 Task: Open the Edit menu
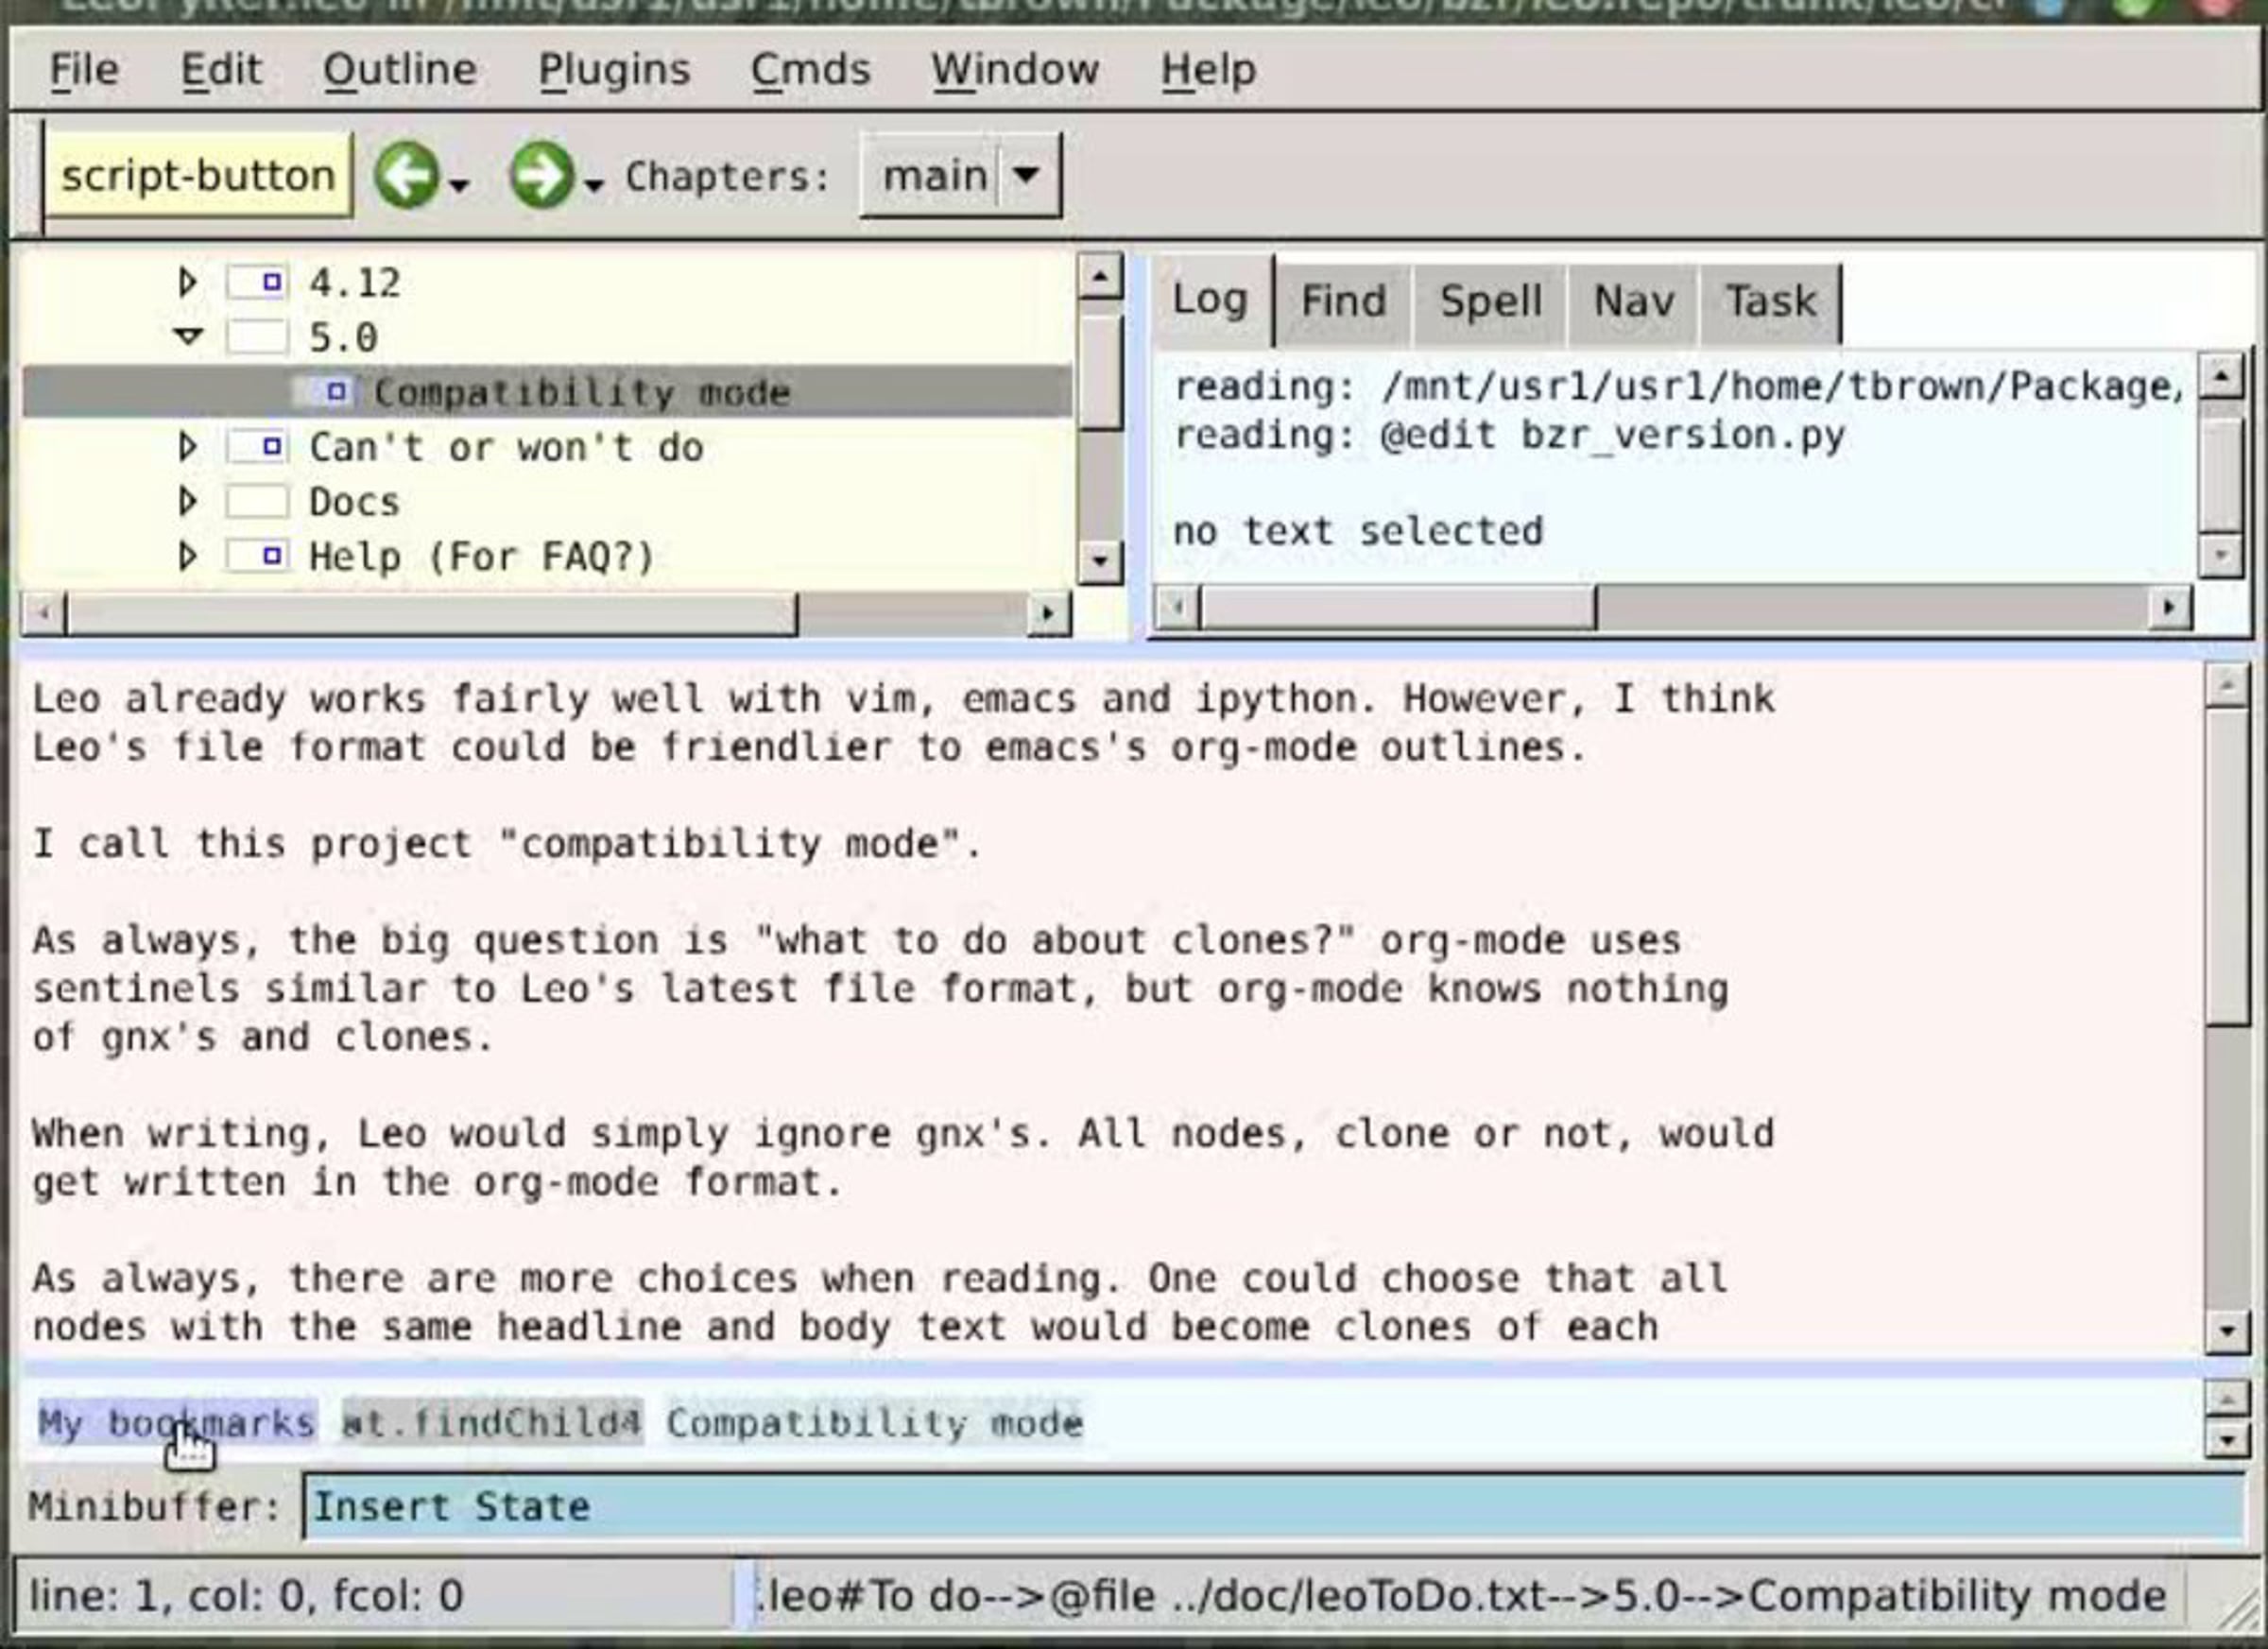221,70
